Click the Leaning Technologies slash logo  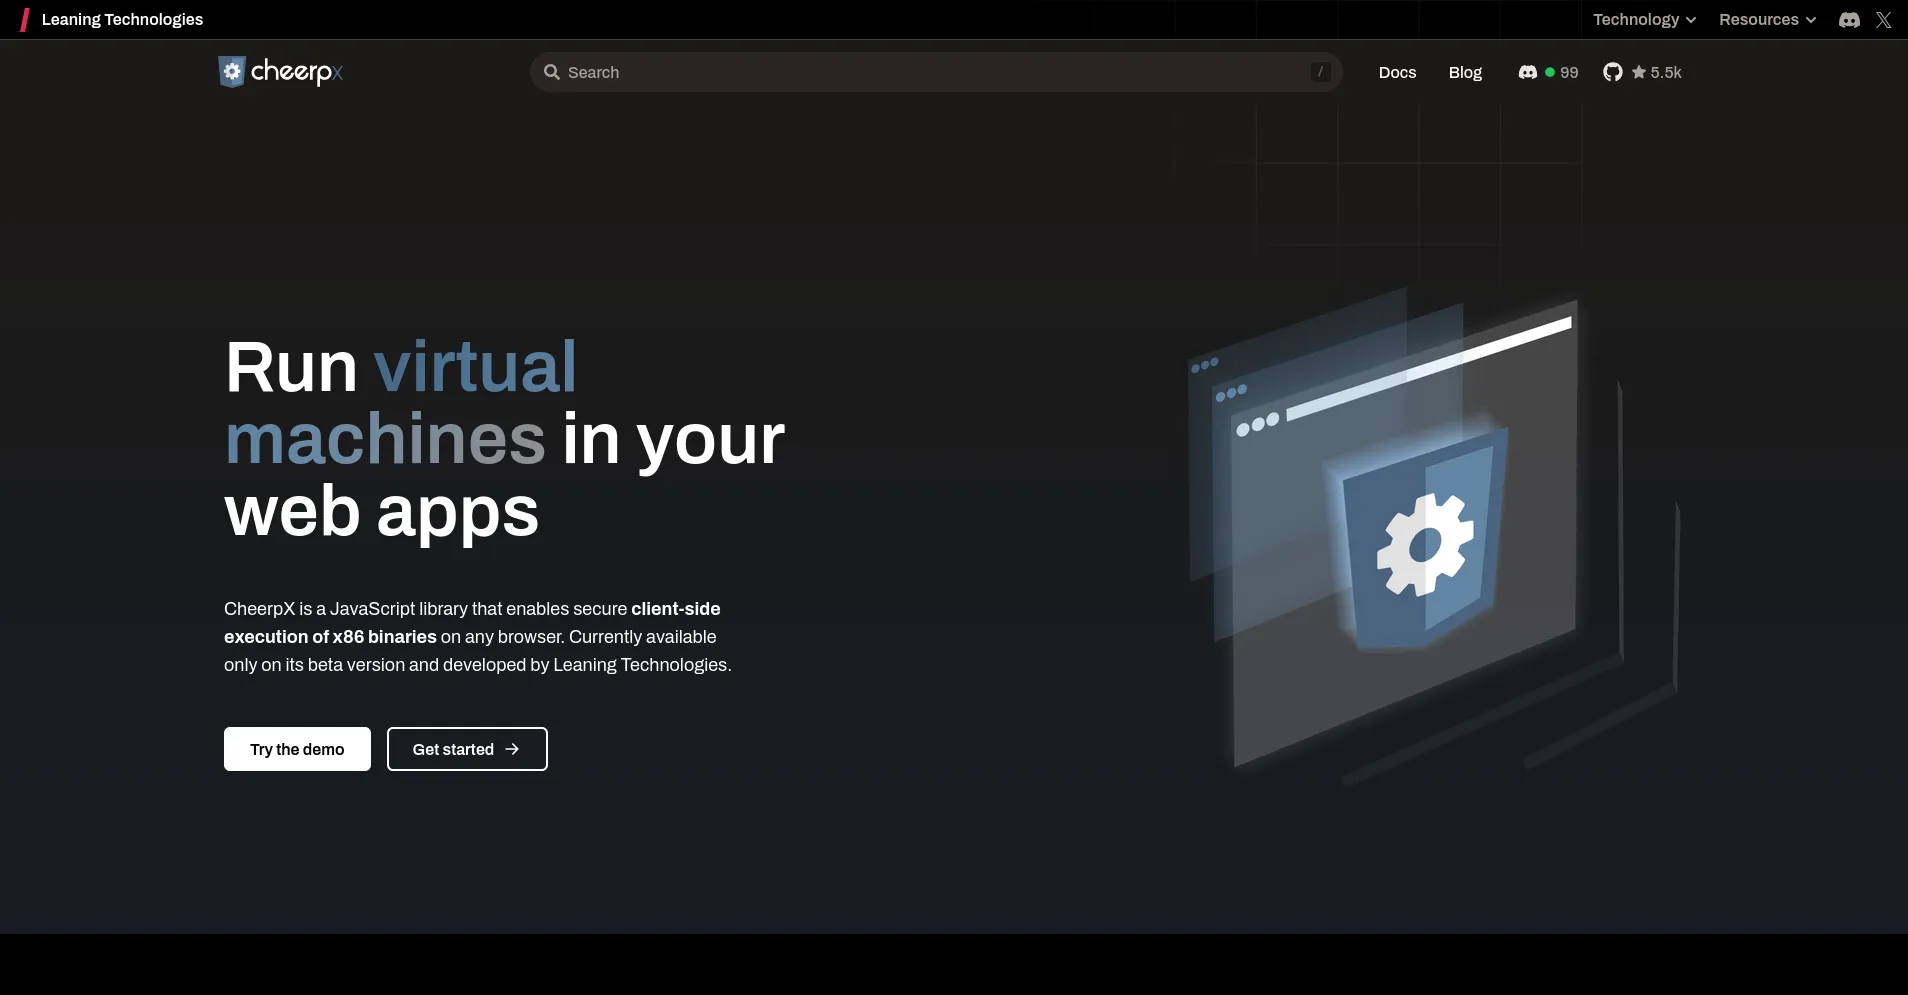click(22, 19)
